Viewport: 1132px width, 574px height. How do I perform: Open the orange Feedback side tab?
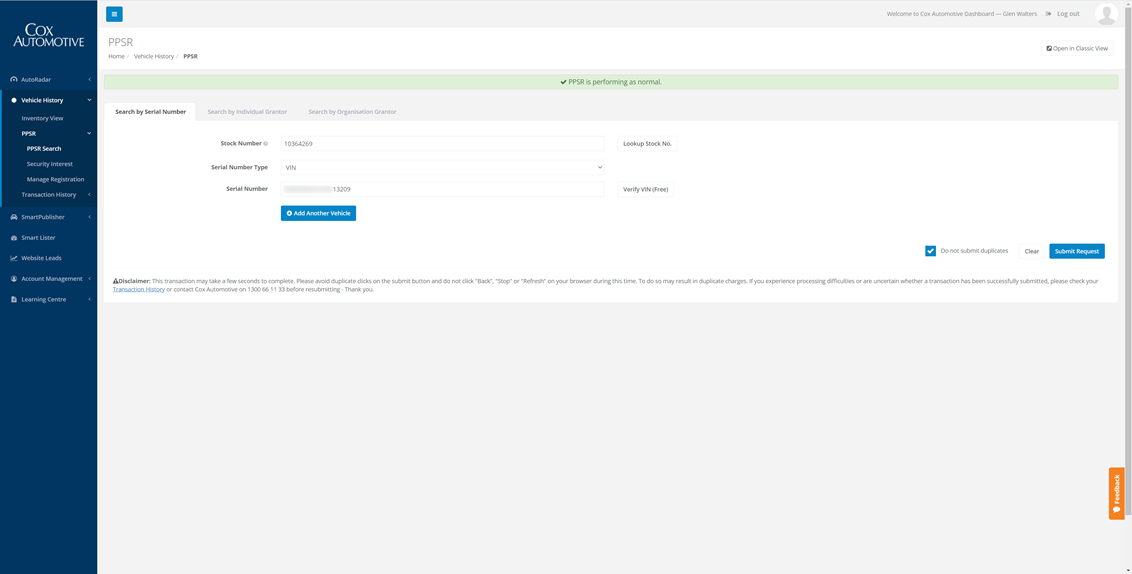[x=1116, y=493]
